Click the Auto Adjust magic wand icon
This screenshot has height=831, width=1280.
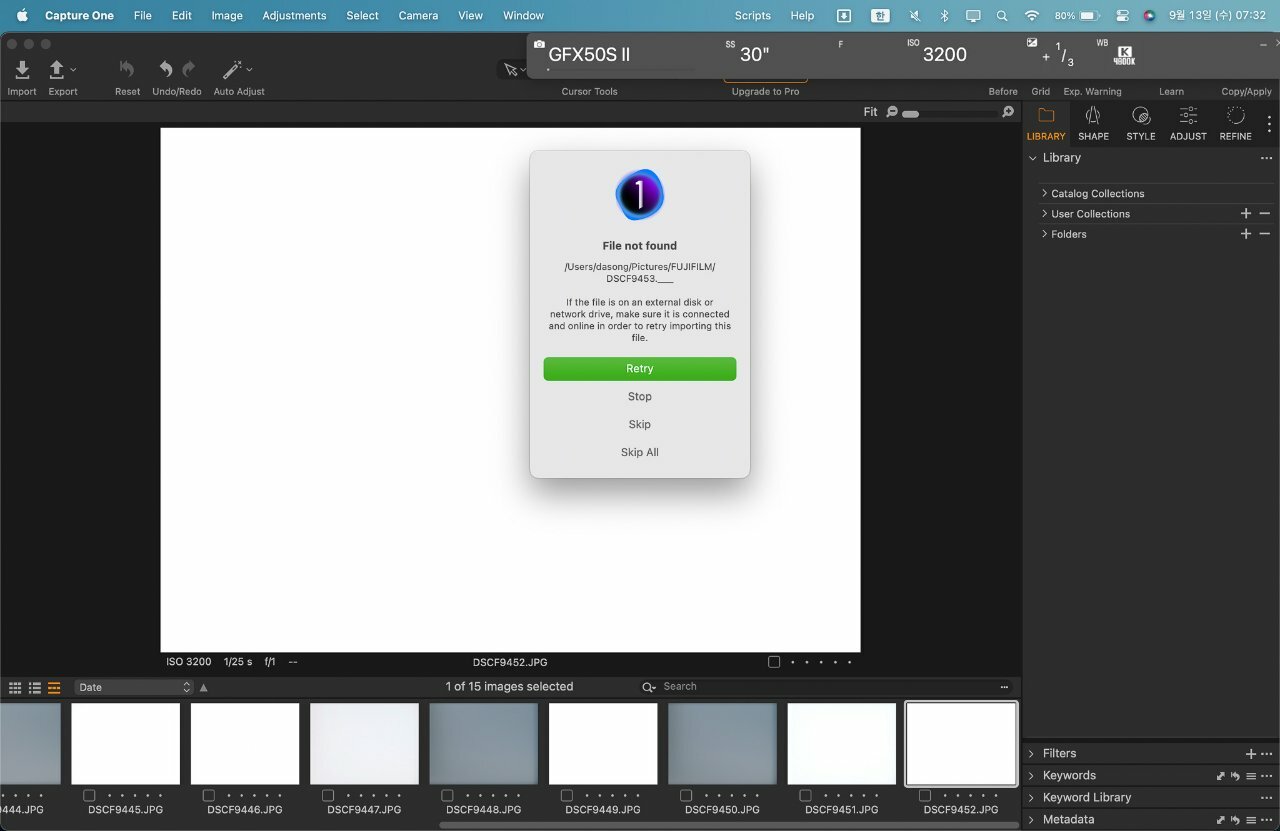pyautogui.click(x=232, y=70)
